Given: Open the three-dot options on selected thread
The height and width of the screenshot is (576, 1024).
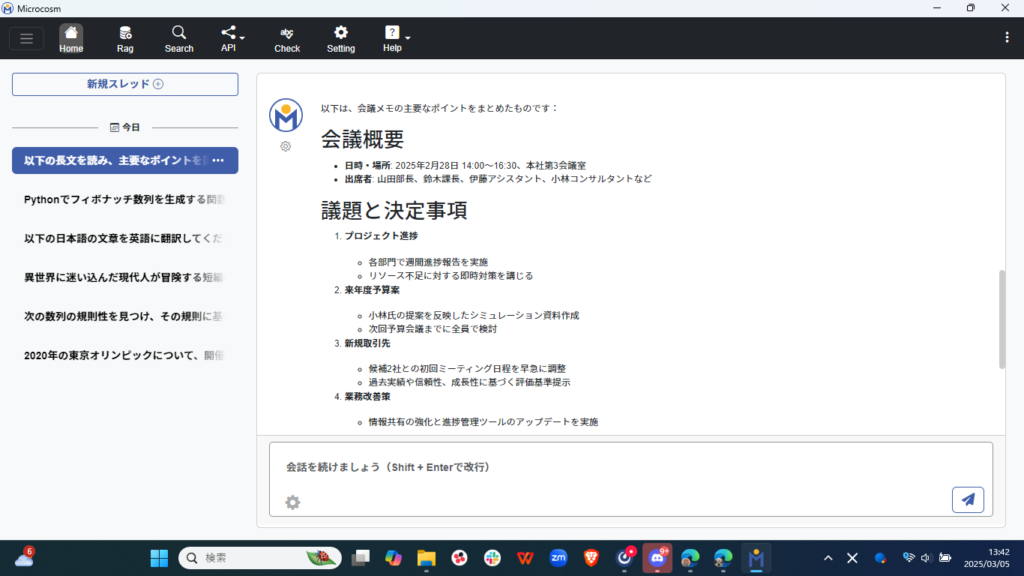Looking at the screenshot, I should click(x=218, y=160).
